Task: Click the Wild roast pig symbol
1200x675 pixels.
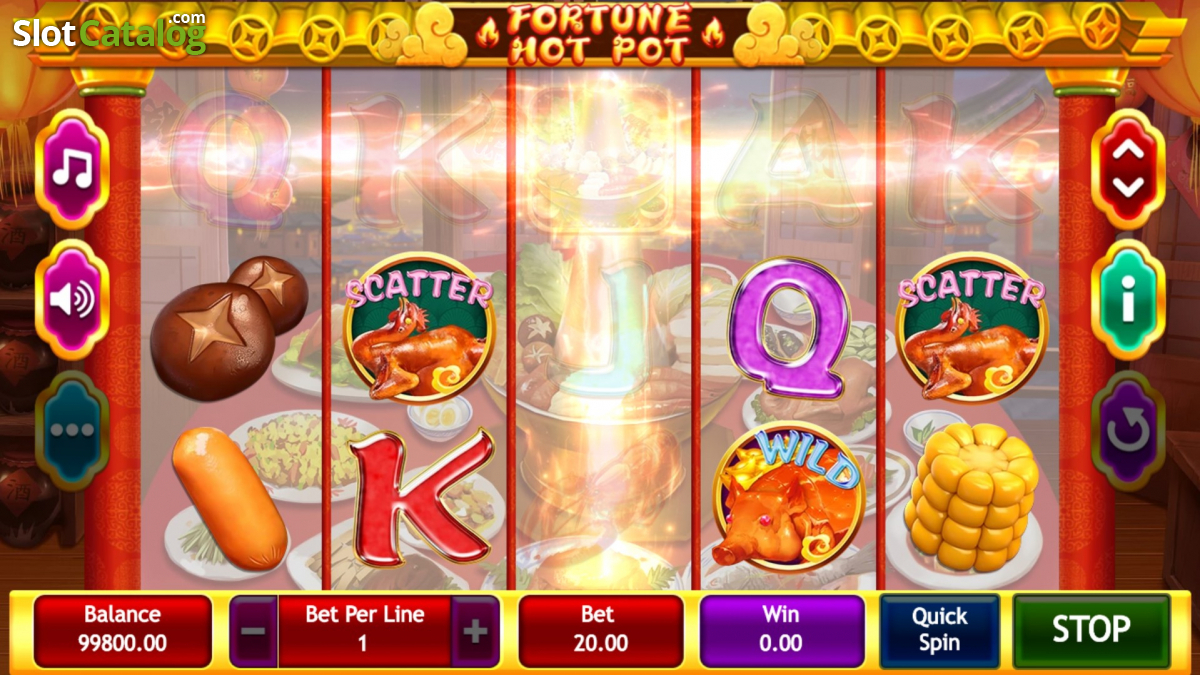Action: 788,497
